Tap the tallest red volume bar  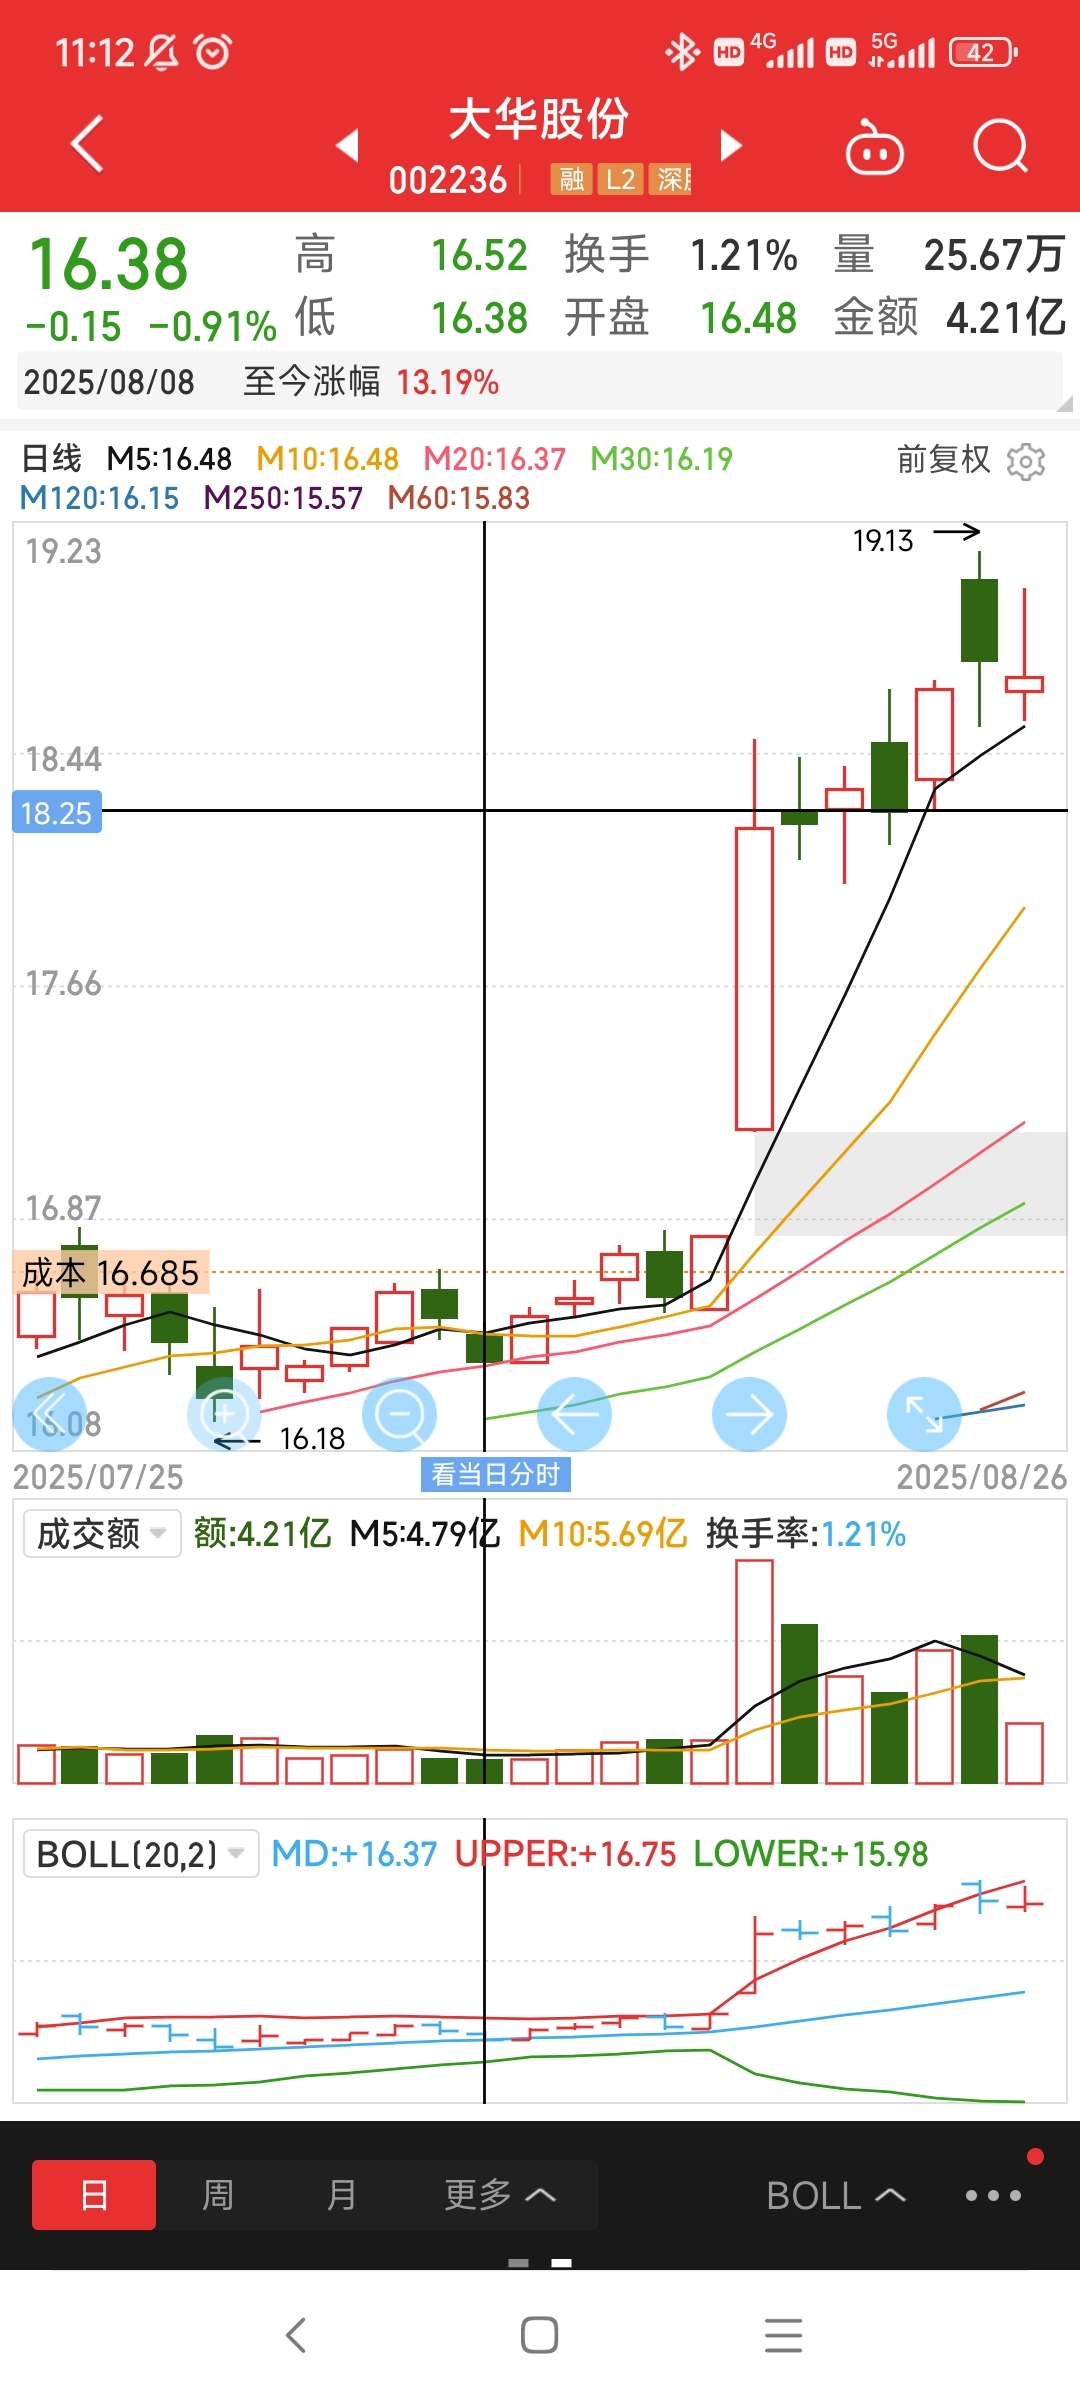pyautogui.click(x=754, y=1672)
